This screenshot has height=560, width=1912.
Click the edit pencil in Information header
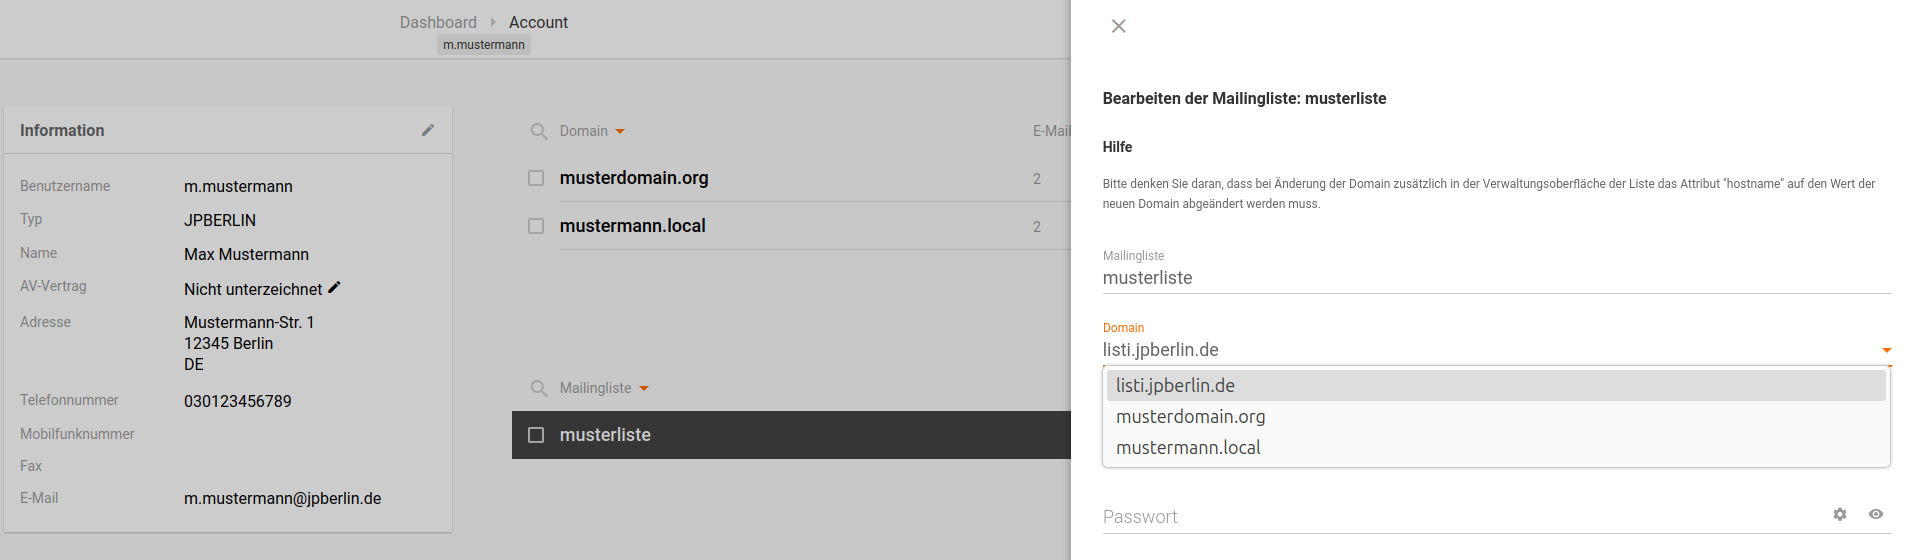pyautogui.click(x=428, y=130)
